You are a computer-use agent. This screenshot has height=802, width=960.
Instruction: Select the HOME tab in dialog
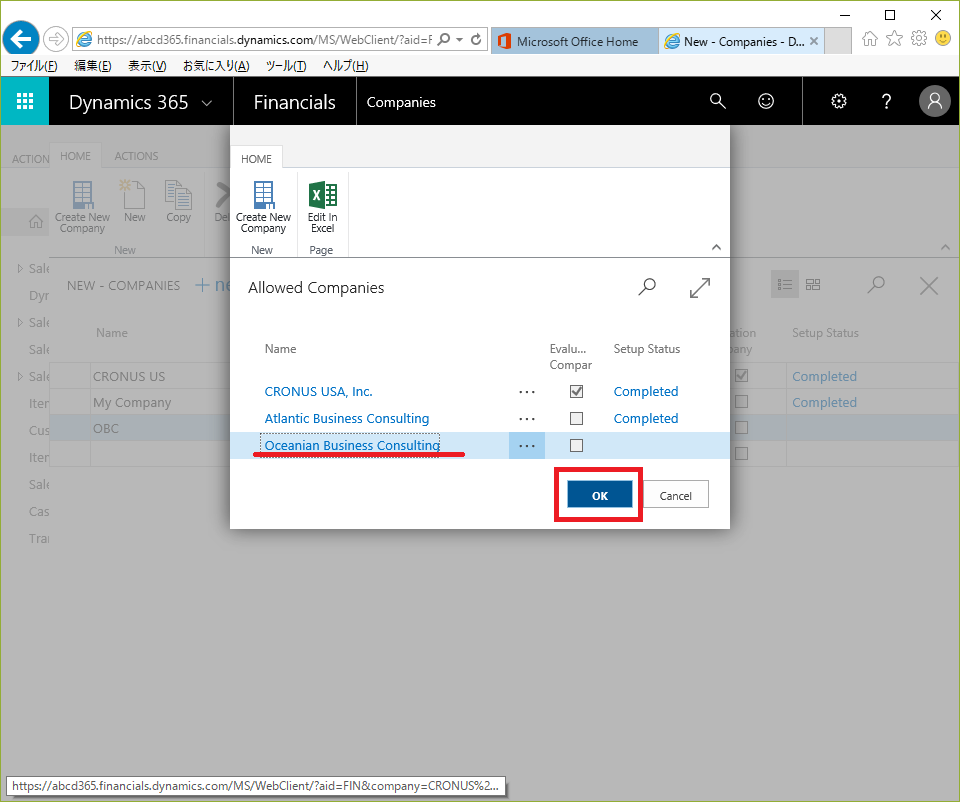[x=256, y=158]
